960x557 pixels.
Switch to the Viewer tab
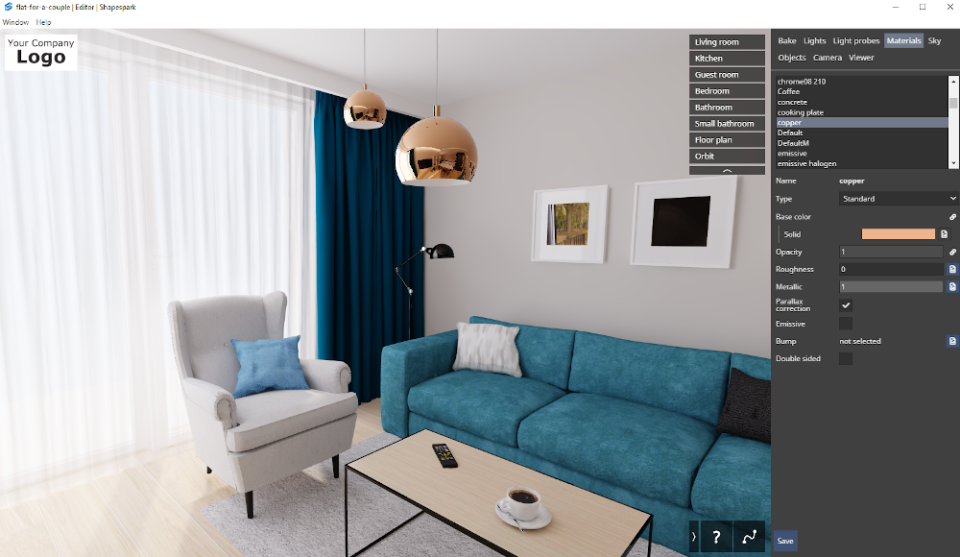861,58
